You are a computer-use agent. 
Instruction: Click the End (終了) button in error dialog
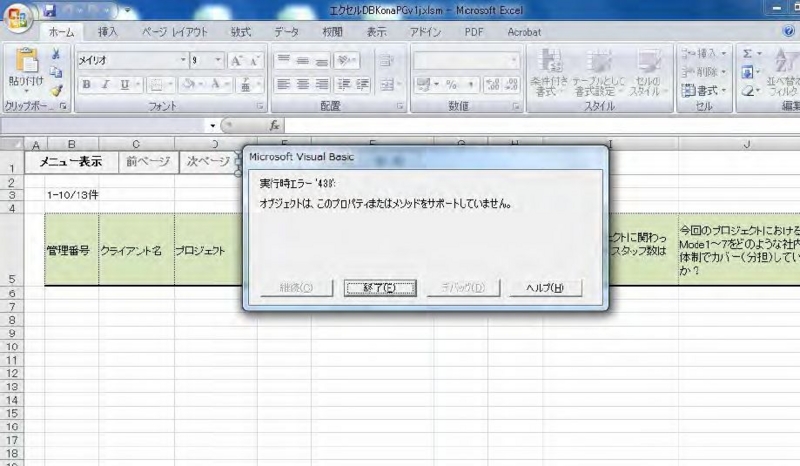[380, 288]
